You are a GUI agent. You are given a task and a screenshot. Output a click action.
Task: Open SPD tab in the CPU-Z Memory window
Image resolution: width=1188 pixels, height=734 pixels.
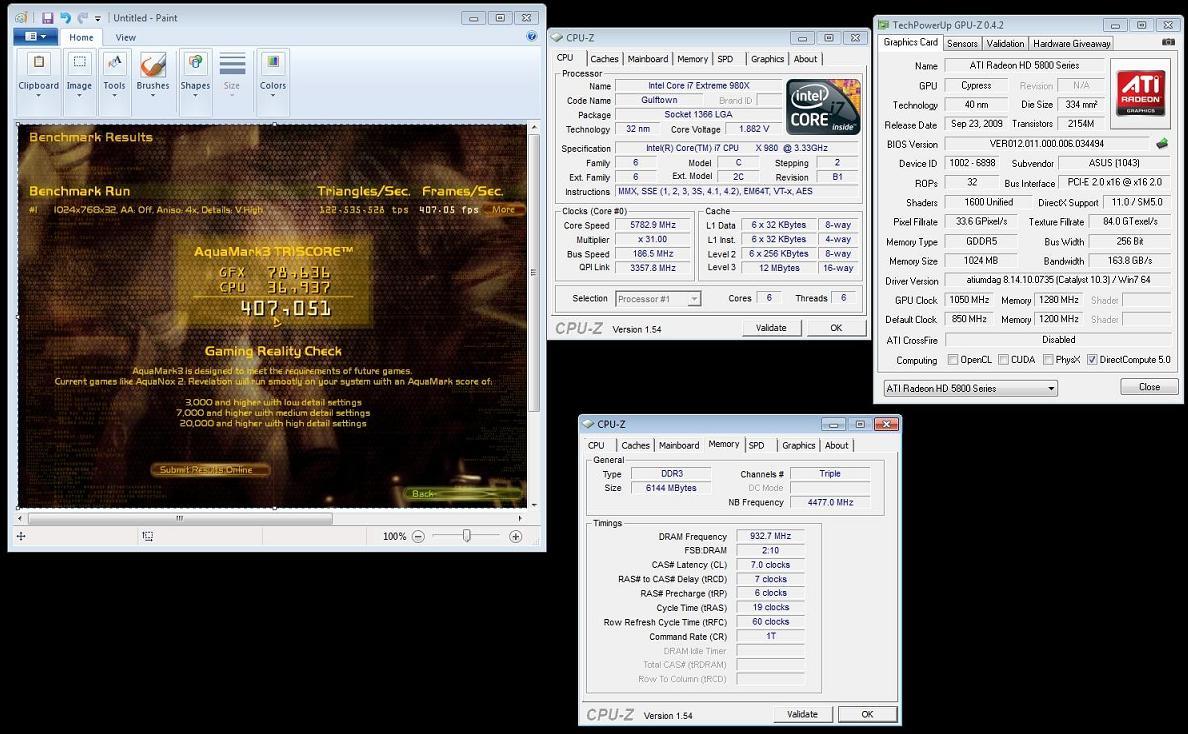(x=756, y=445)
